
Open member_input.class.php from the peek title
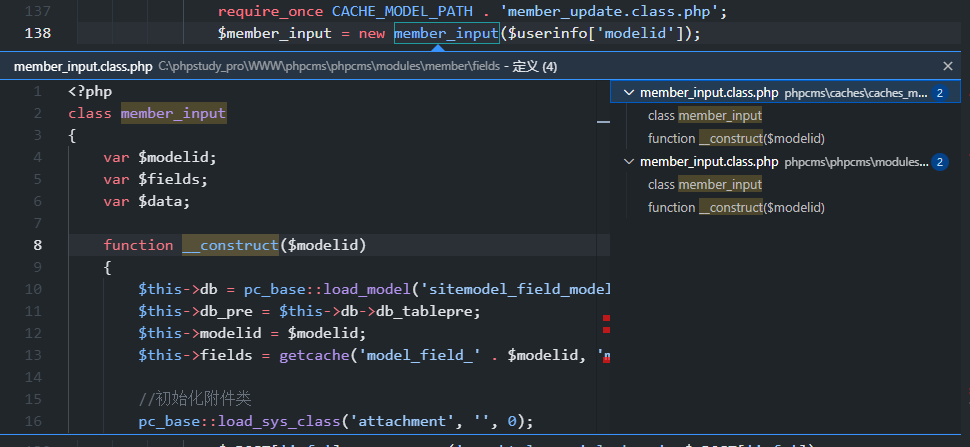83,67
